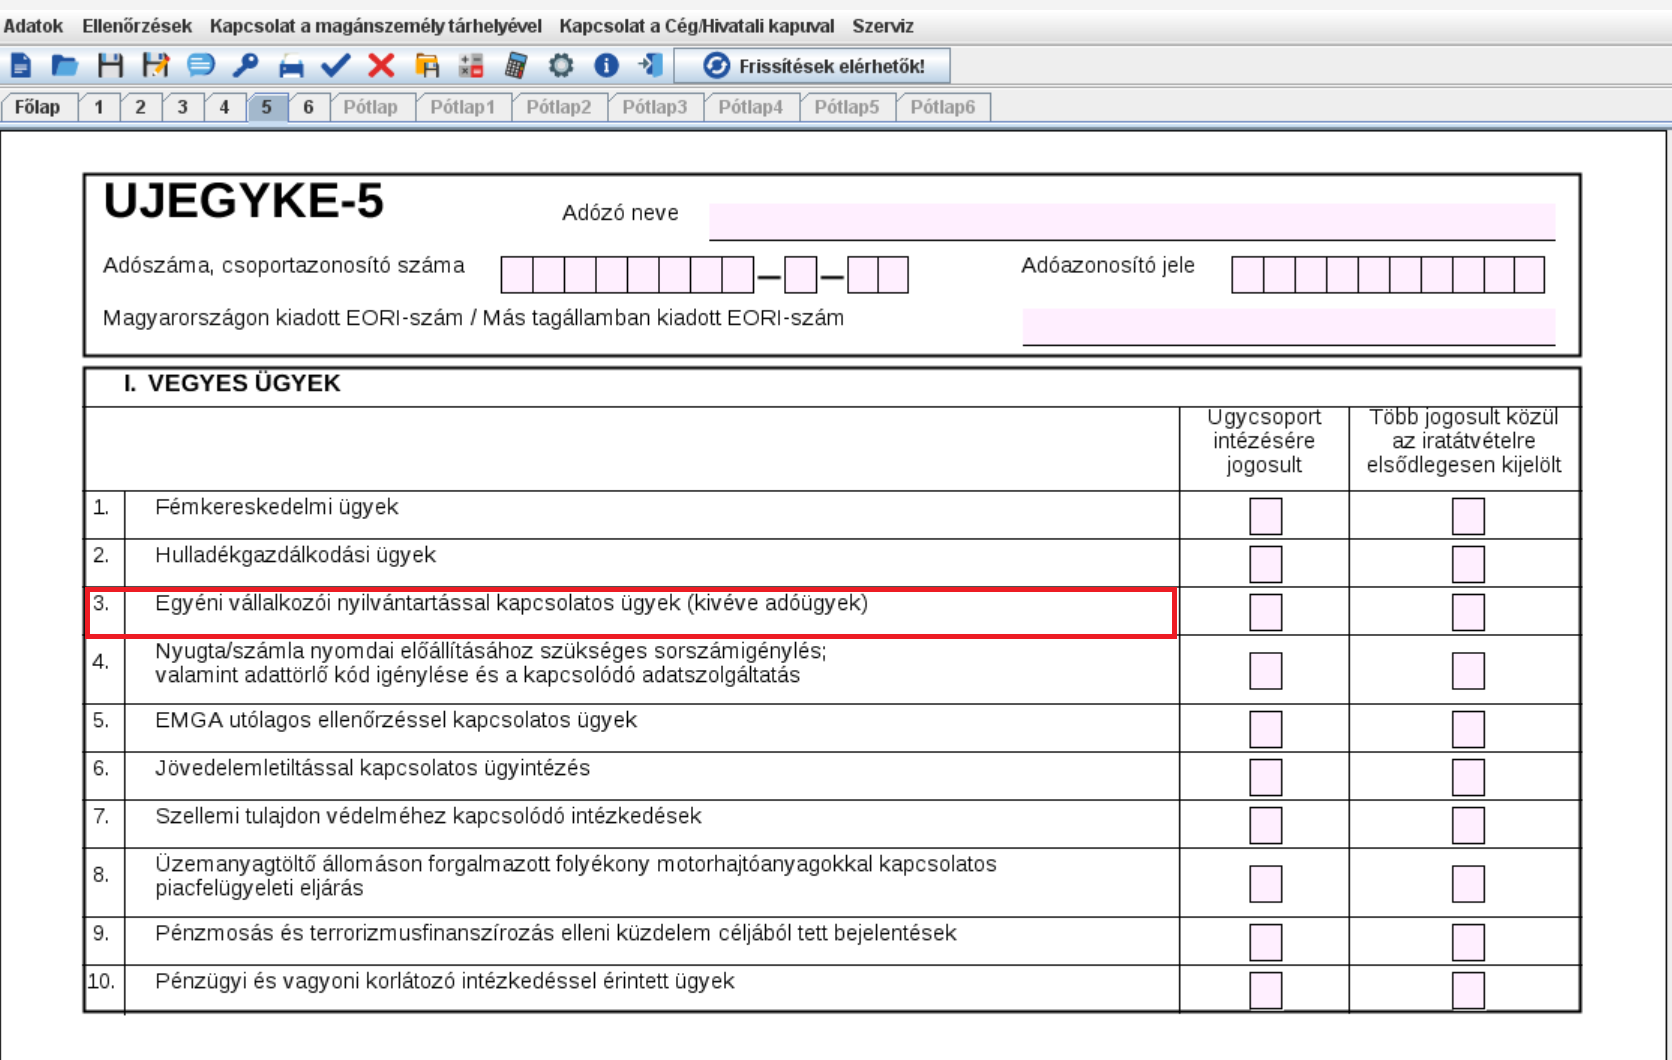Click the new document icon
Screen dimensions: 1672x1060
pyautogui.click(x=21, y=66)
